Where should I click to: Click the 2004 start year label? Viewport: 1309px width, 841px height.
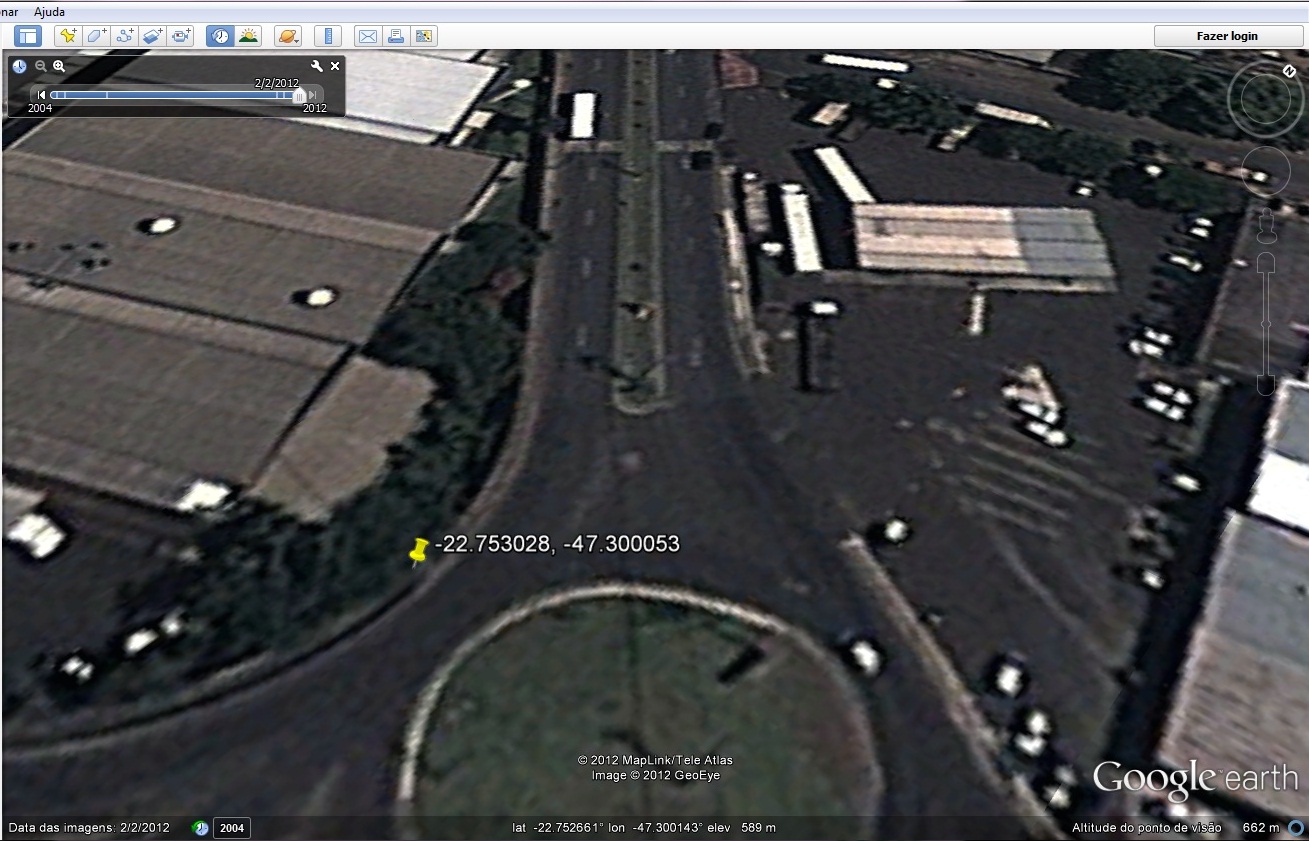[x=40, y=108]
